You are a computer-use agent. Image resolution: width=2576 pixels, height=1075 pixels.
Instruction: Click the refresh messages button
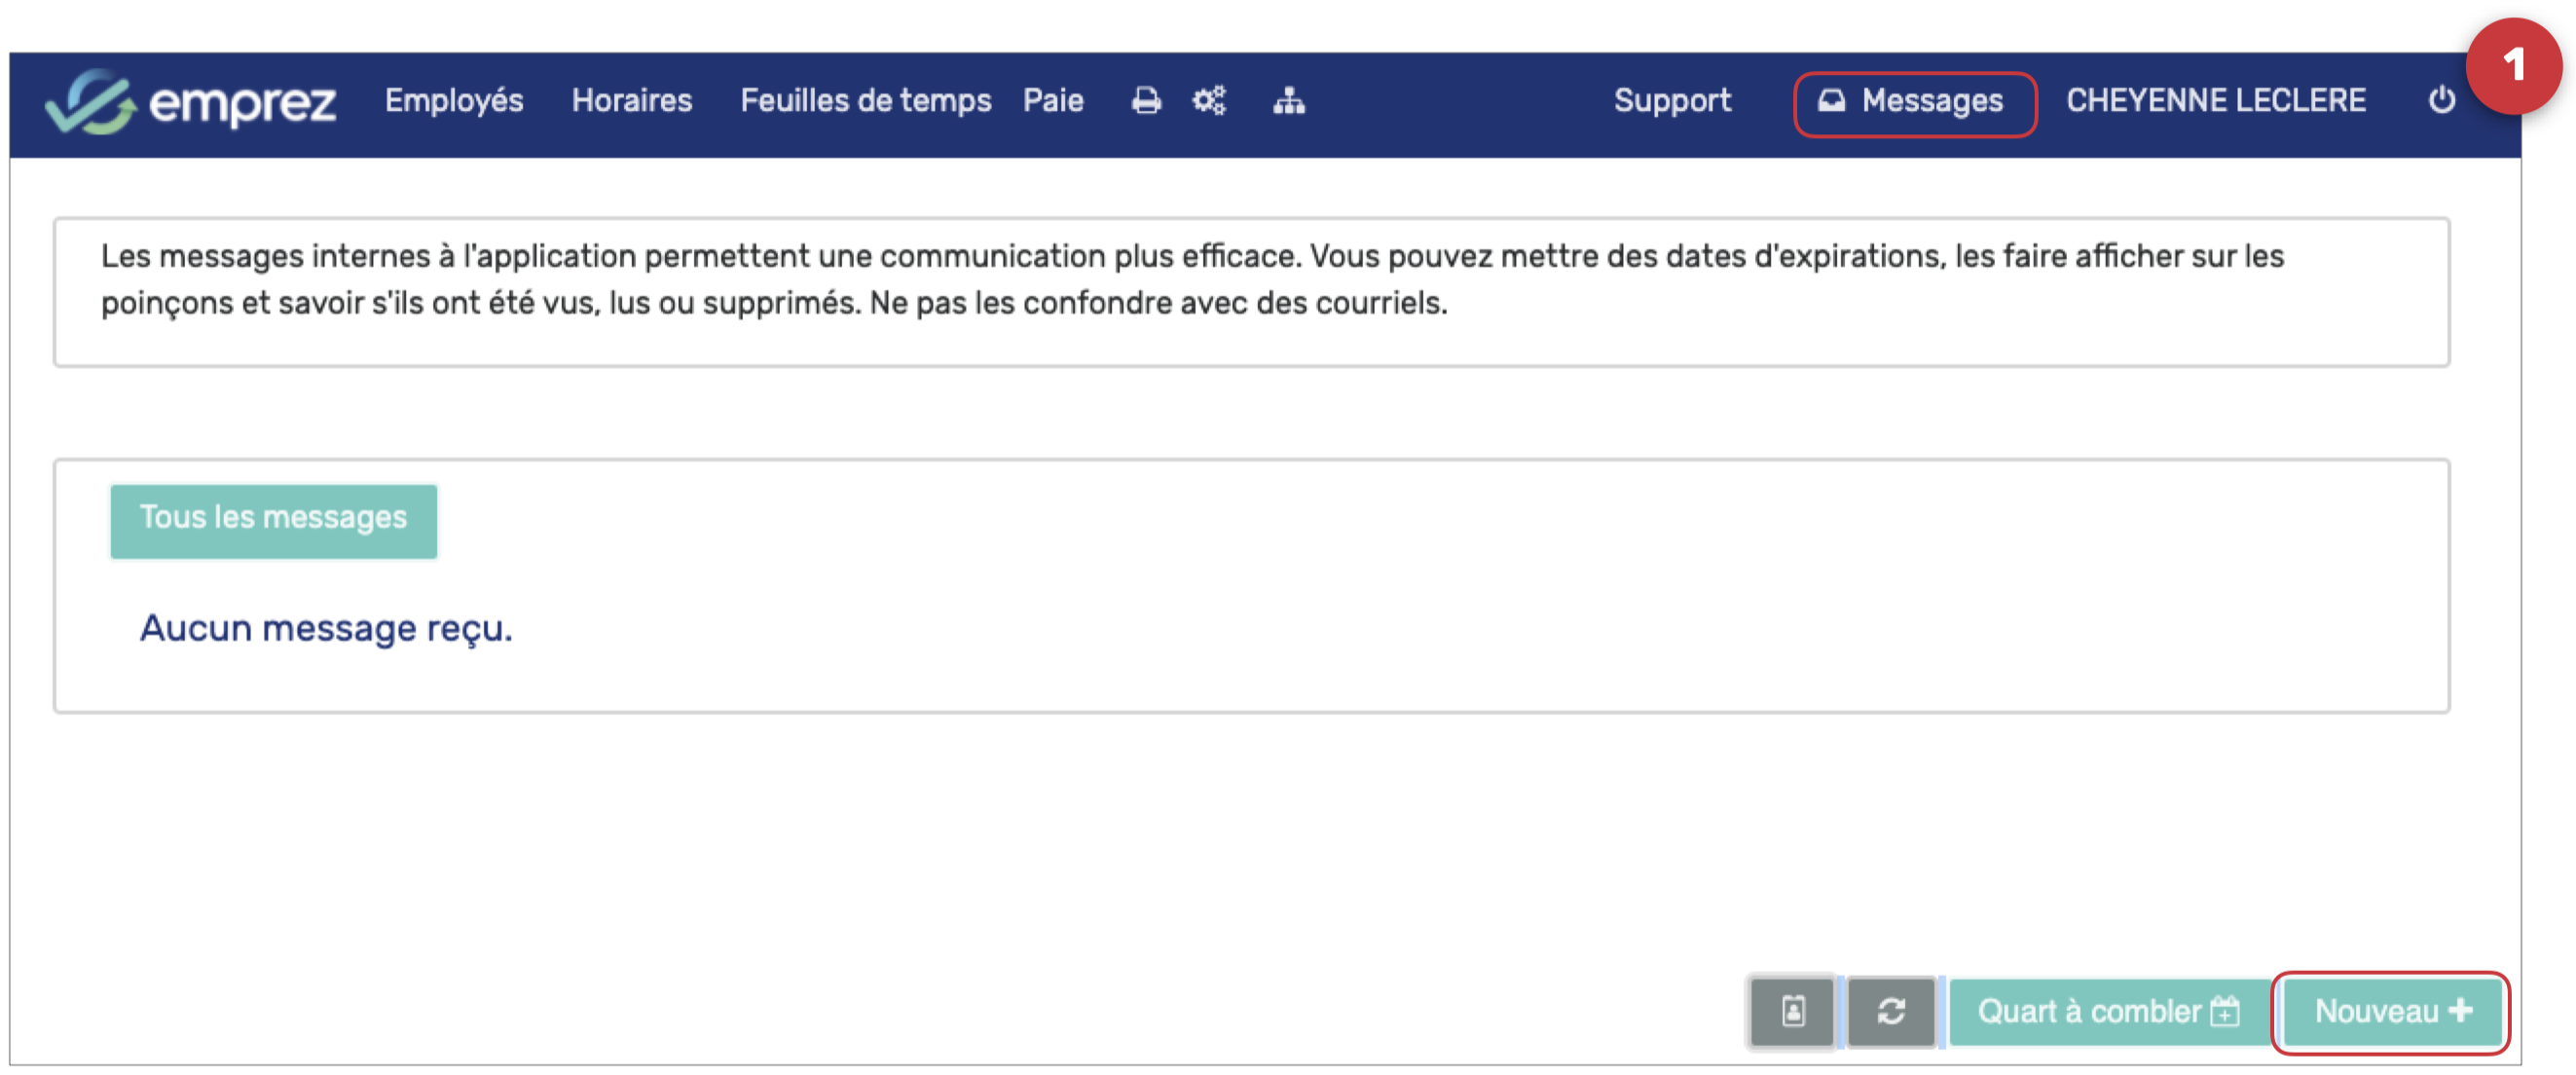[1890, 1012]
